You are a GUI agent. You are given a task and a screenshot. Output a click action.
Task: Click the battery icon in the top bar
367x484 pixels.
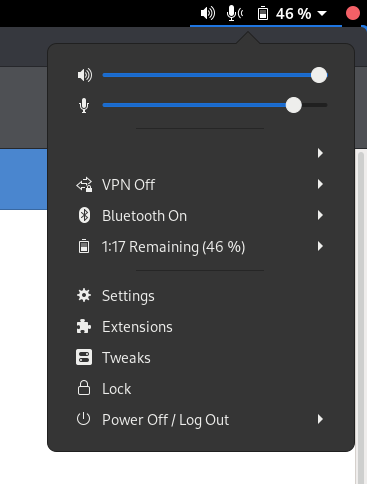pyautogui.click(x=263, y=13)
